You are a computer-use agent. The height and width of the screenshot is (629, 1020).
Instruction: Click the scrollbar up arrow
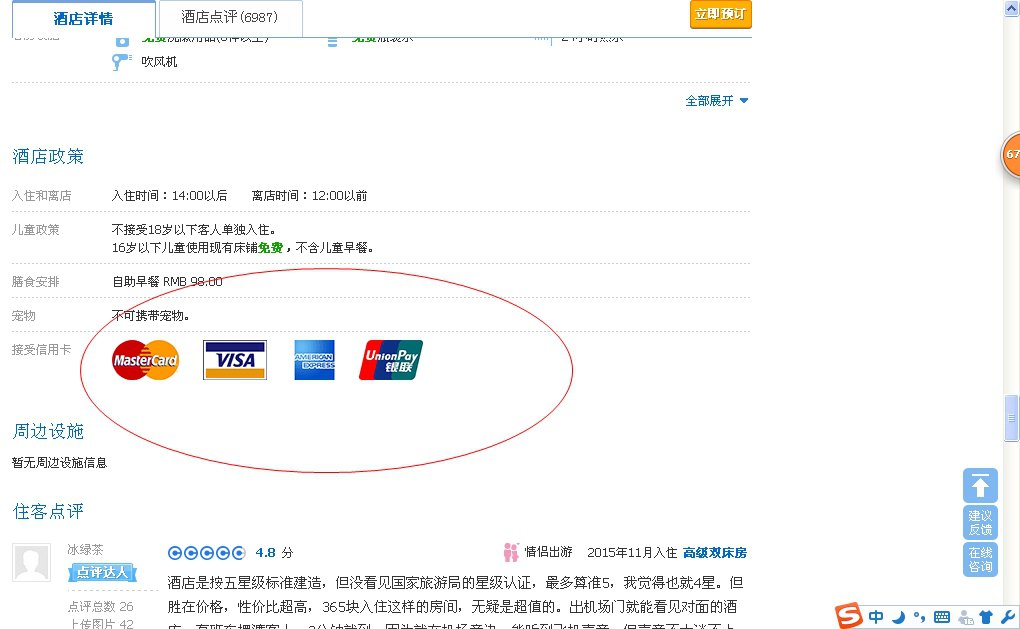[x=1012, y=8]
